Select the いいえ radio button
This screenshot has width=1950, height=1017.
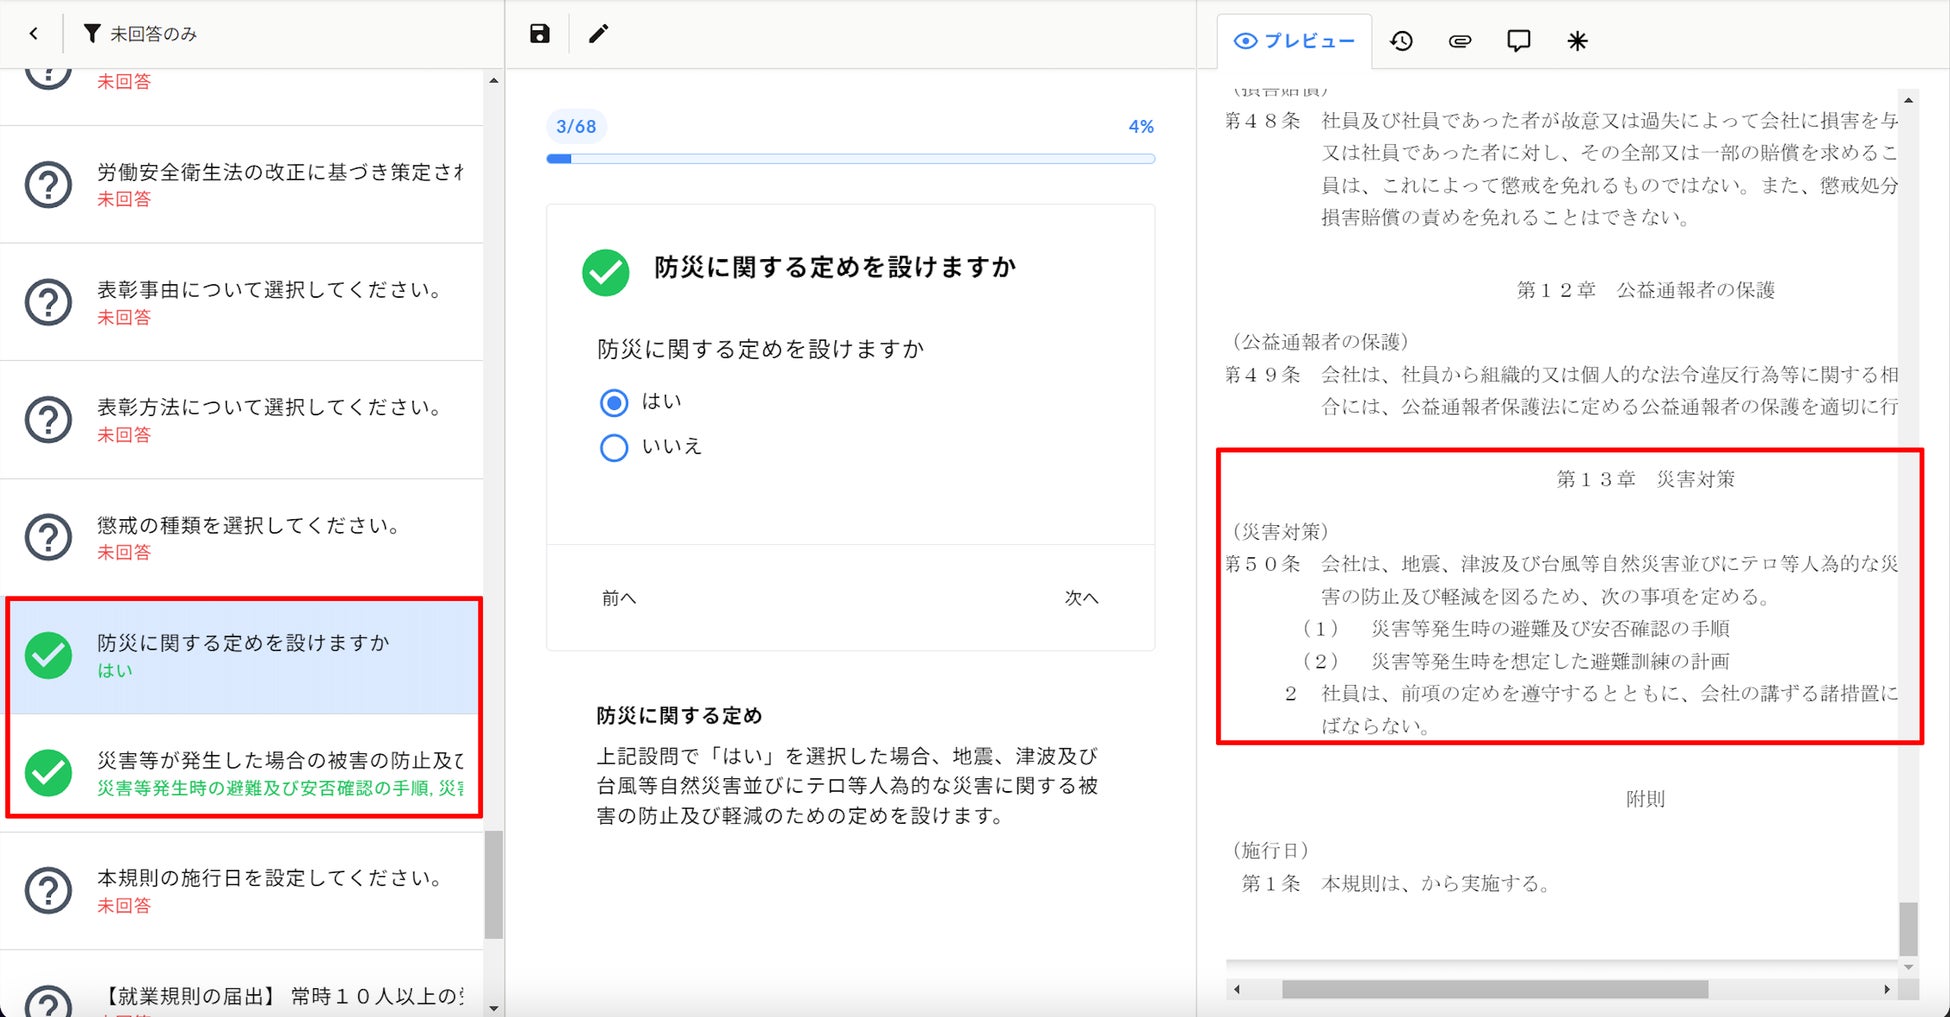coord(614,447)
